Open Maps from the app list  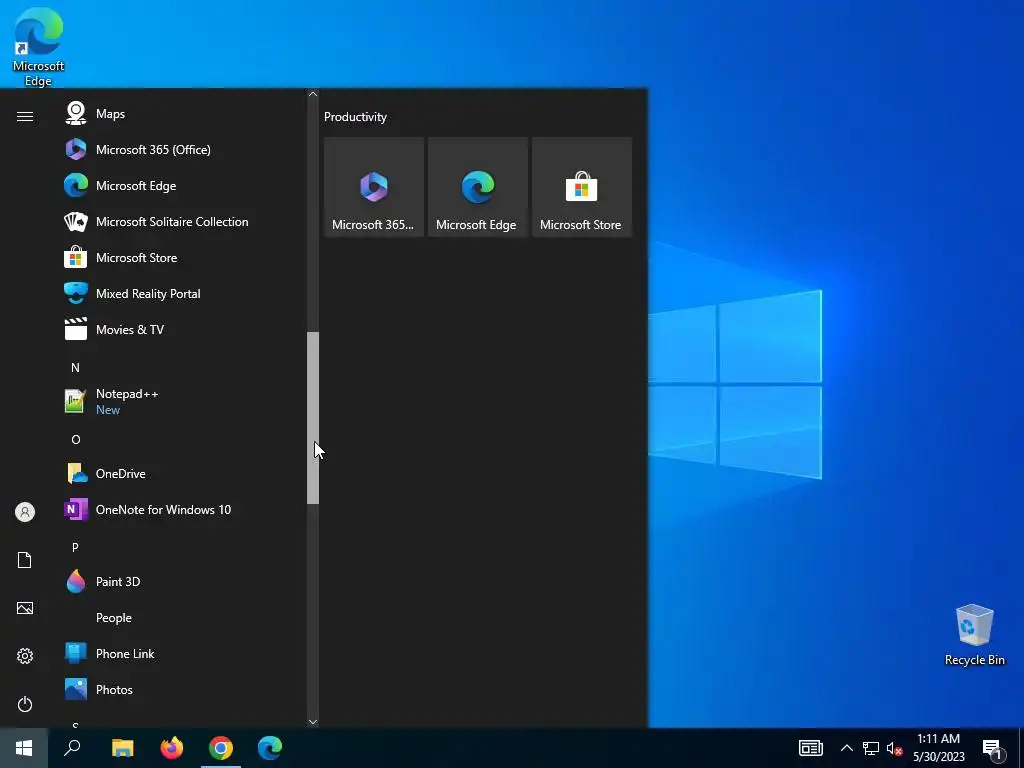pyautogui.click(x=183, y=114)
